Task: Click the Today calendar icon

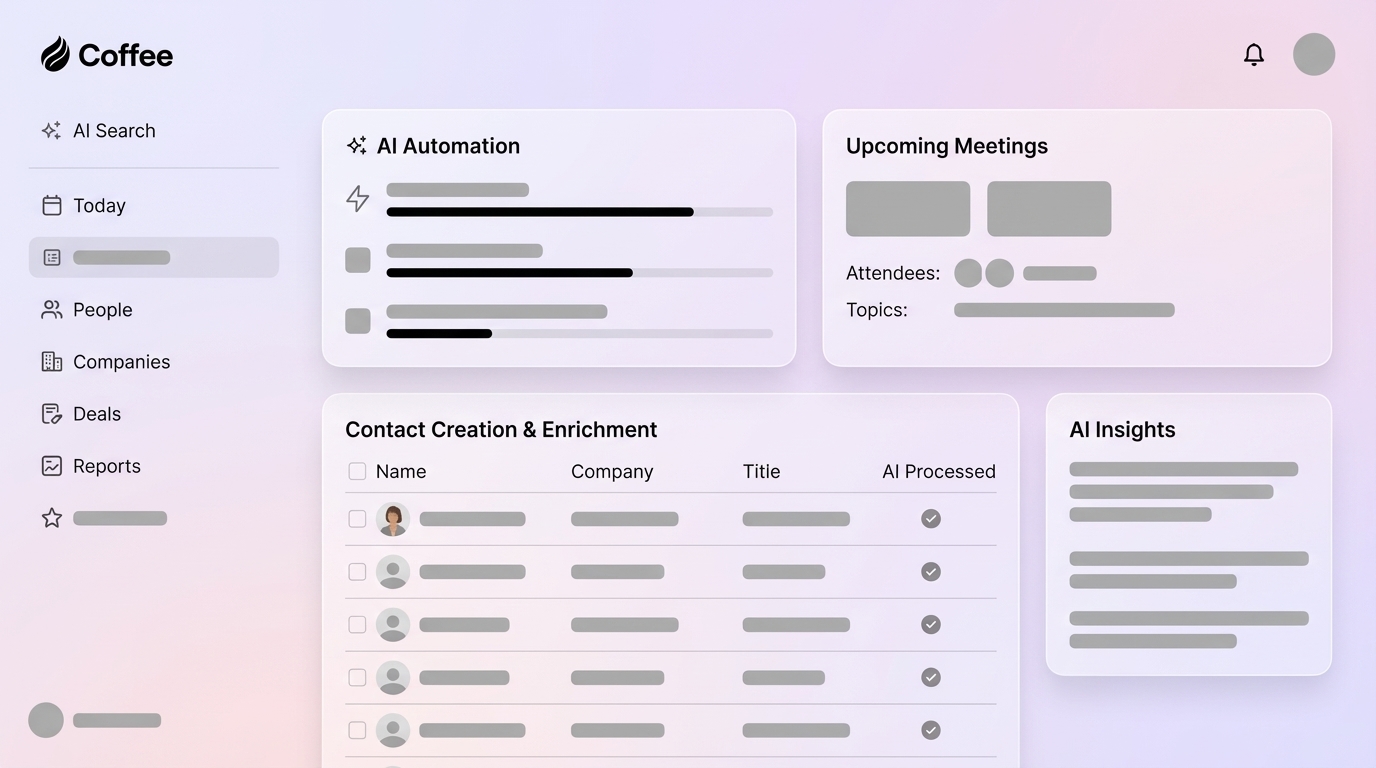Action: [x=51, y=205]
